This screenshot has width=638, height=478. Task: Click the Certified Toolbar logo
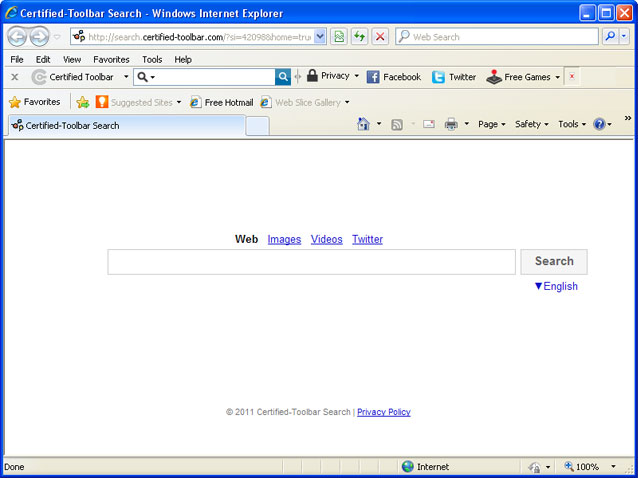[39, 77]
